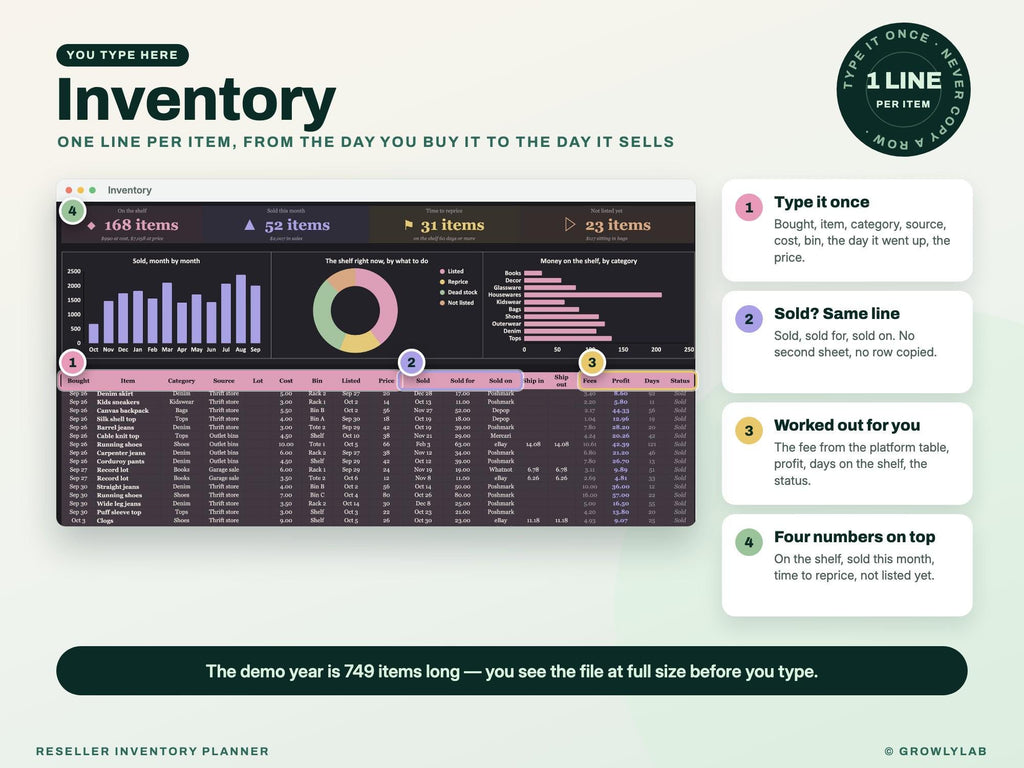This screenshot has height=768, width=1024.
Task: Click 'Money on the shelf, by category' title
Action: (588, 261)
